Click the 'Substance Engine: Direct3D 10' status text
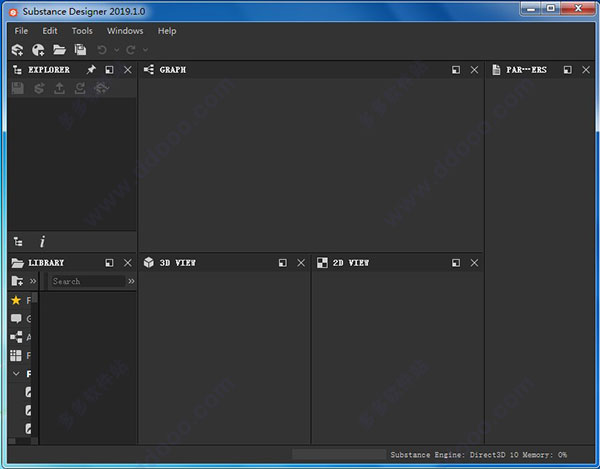This screenshot has width=600, height=469. (x=454, y=455)
